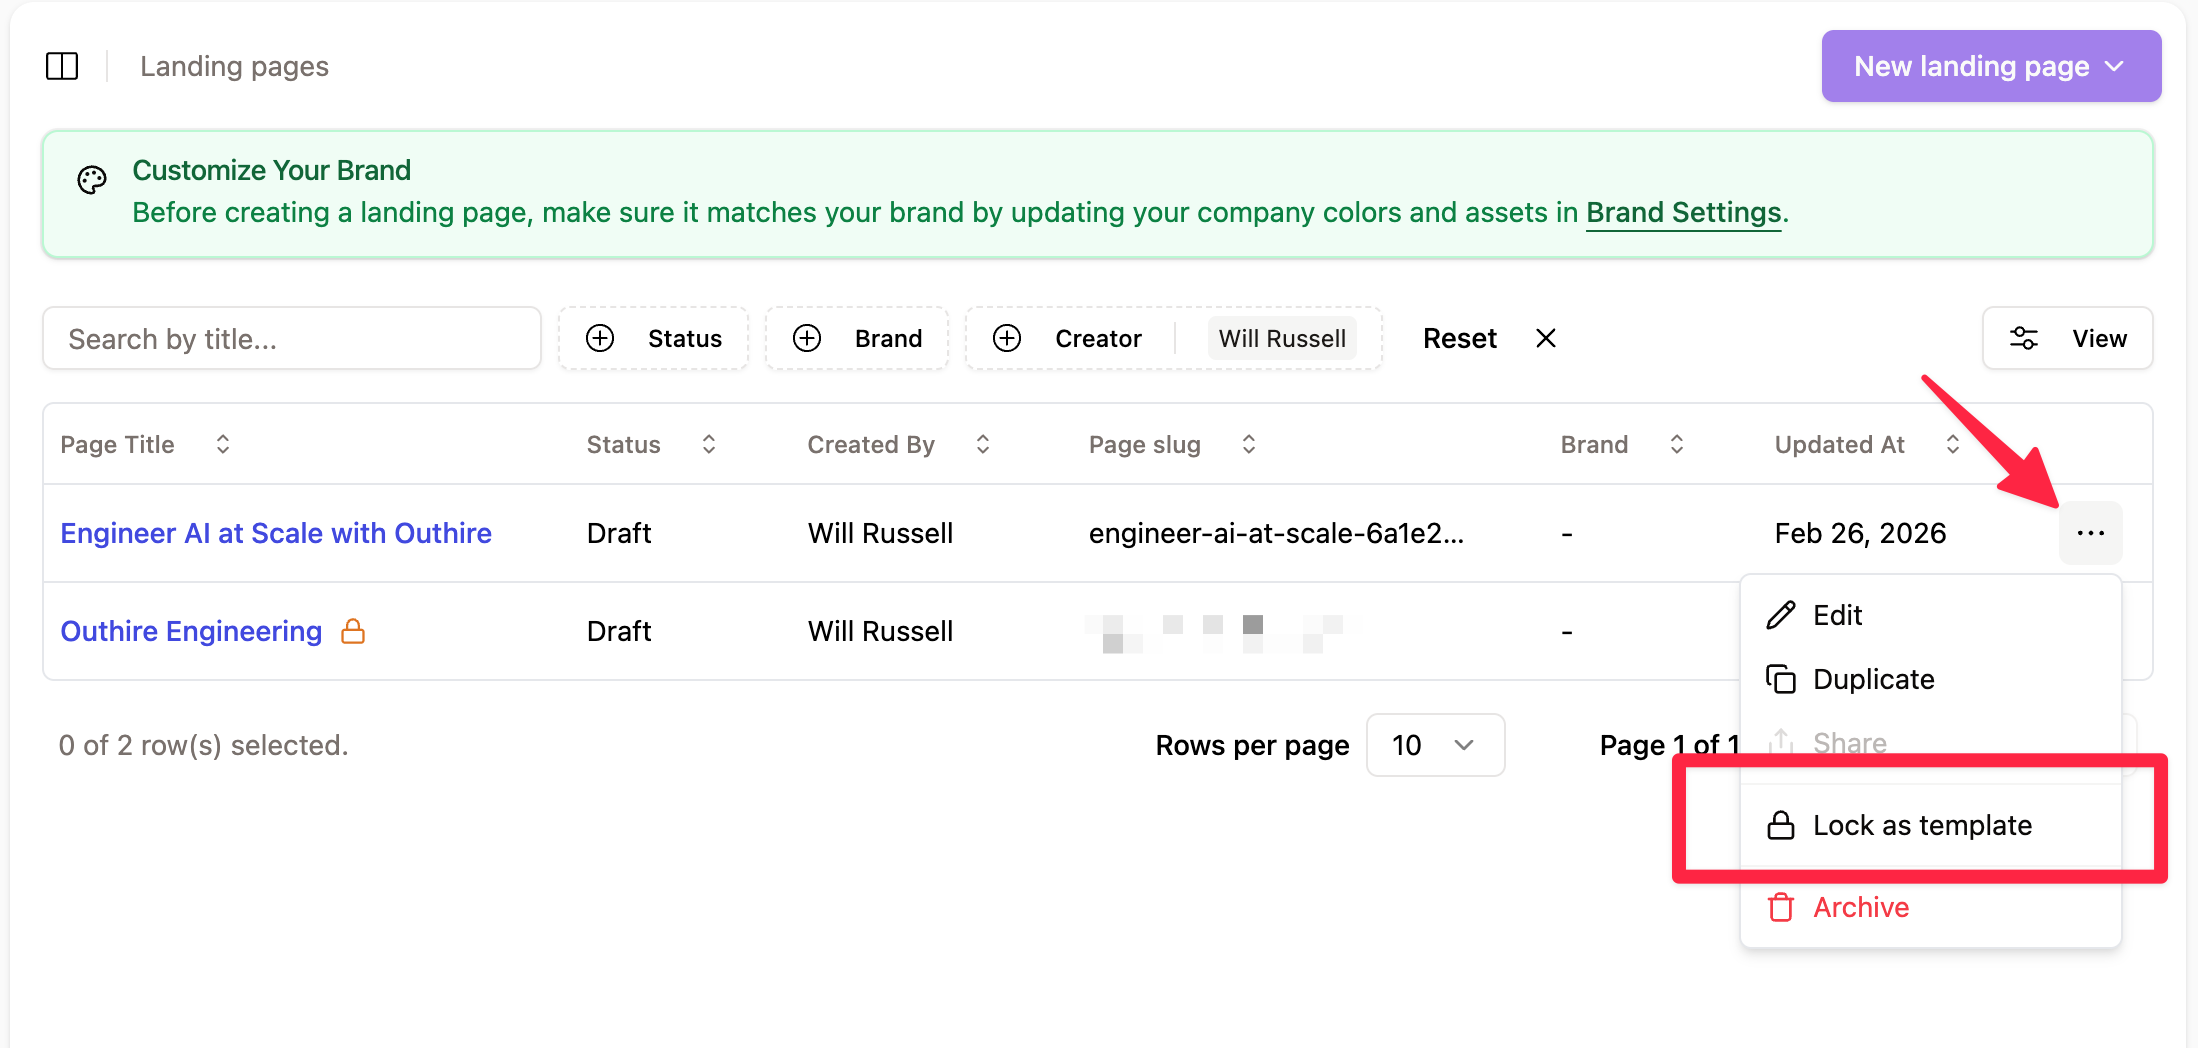Sort by Updated At column arrows
This screenshot has height=1048, width=2198.
pyautogui.click(x=1953, y=444)
